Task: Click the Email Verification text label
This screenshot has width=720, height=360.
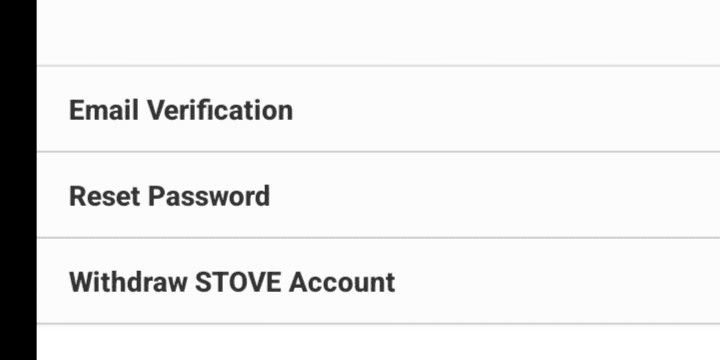Action: (x=181, y=110)
